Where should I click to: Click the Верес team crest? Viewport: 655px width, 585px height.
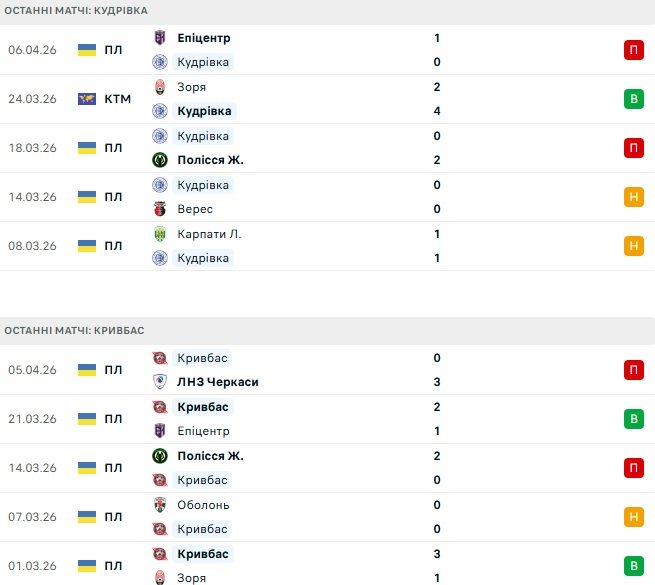[x=159, y=209]
